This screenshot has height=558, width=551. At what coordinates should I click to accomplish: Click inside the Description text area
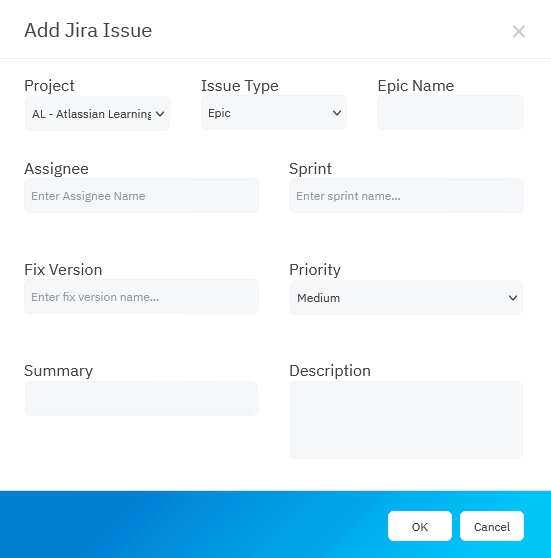406,420
